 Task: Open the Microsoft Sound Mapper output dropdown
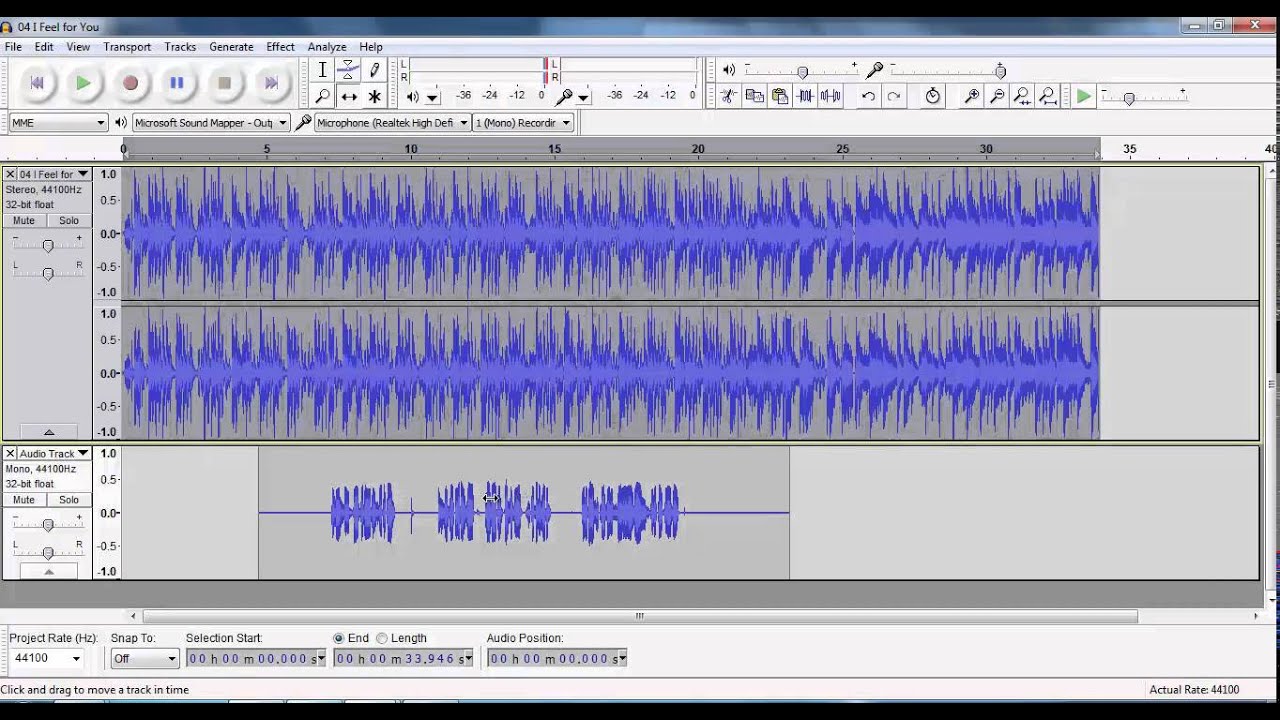[x=210, y=123]
